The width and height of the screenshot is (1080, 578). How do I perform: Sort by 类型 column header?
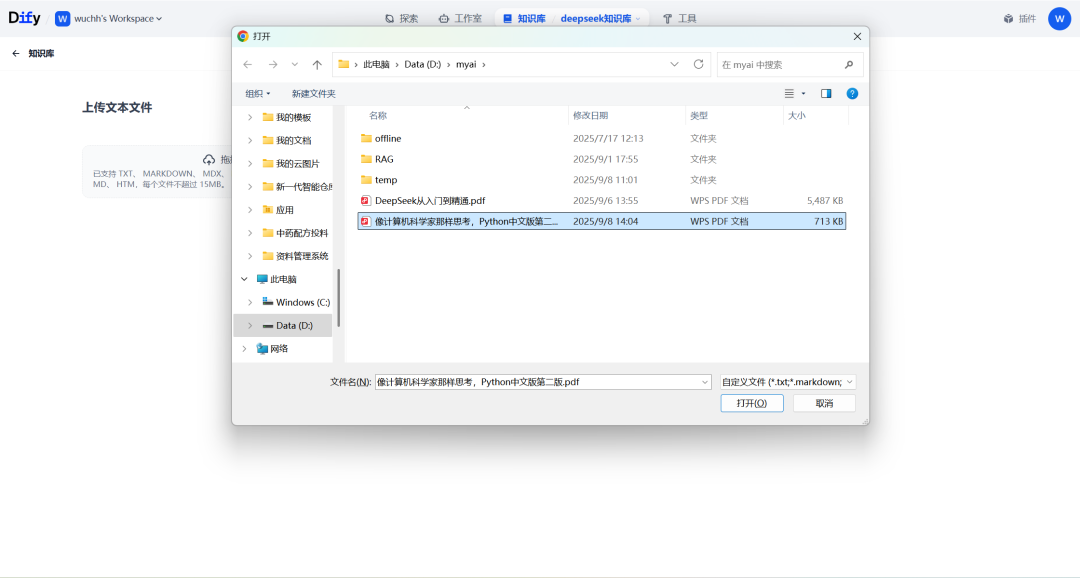click(699, 116)
